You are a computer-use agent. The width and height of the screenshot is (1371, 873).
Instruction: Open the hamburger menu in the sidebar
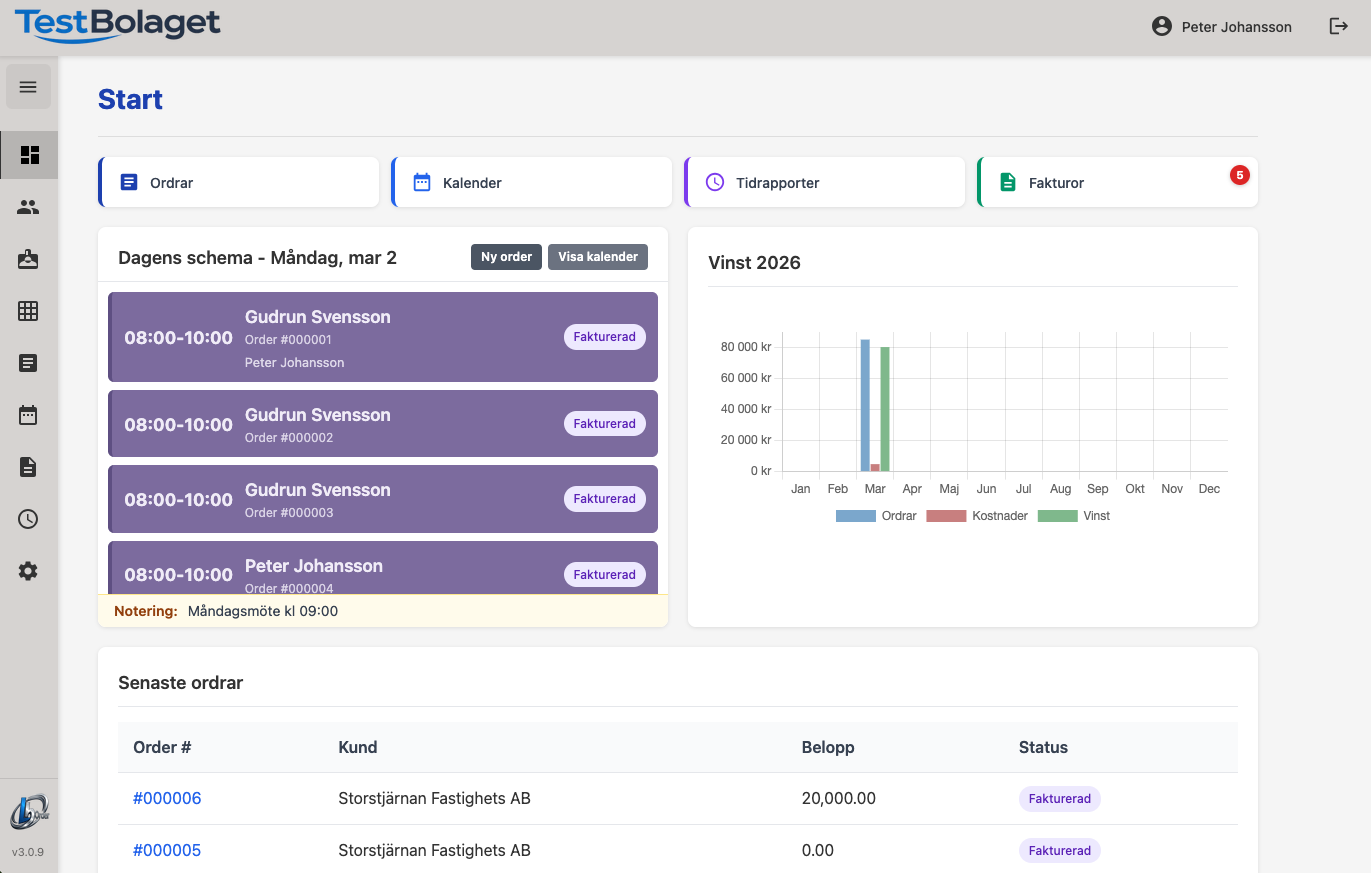tap(28, 87)
